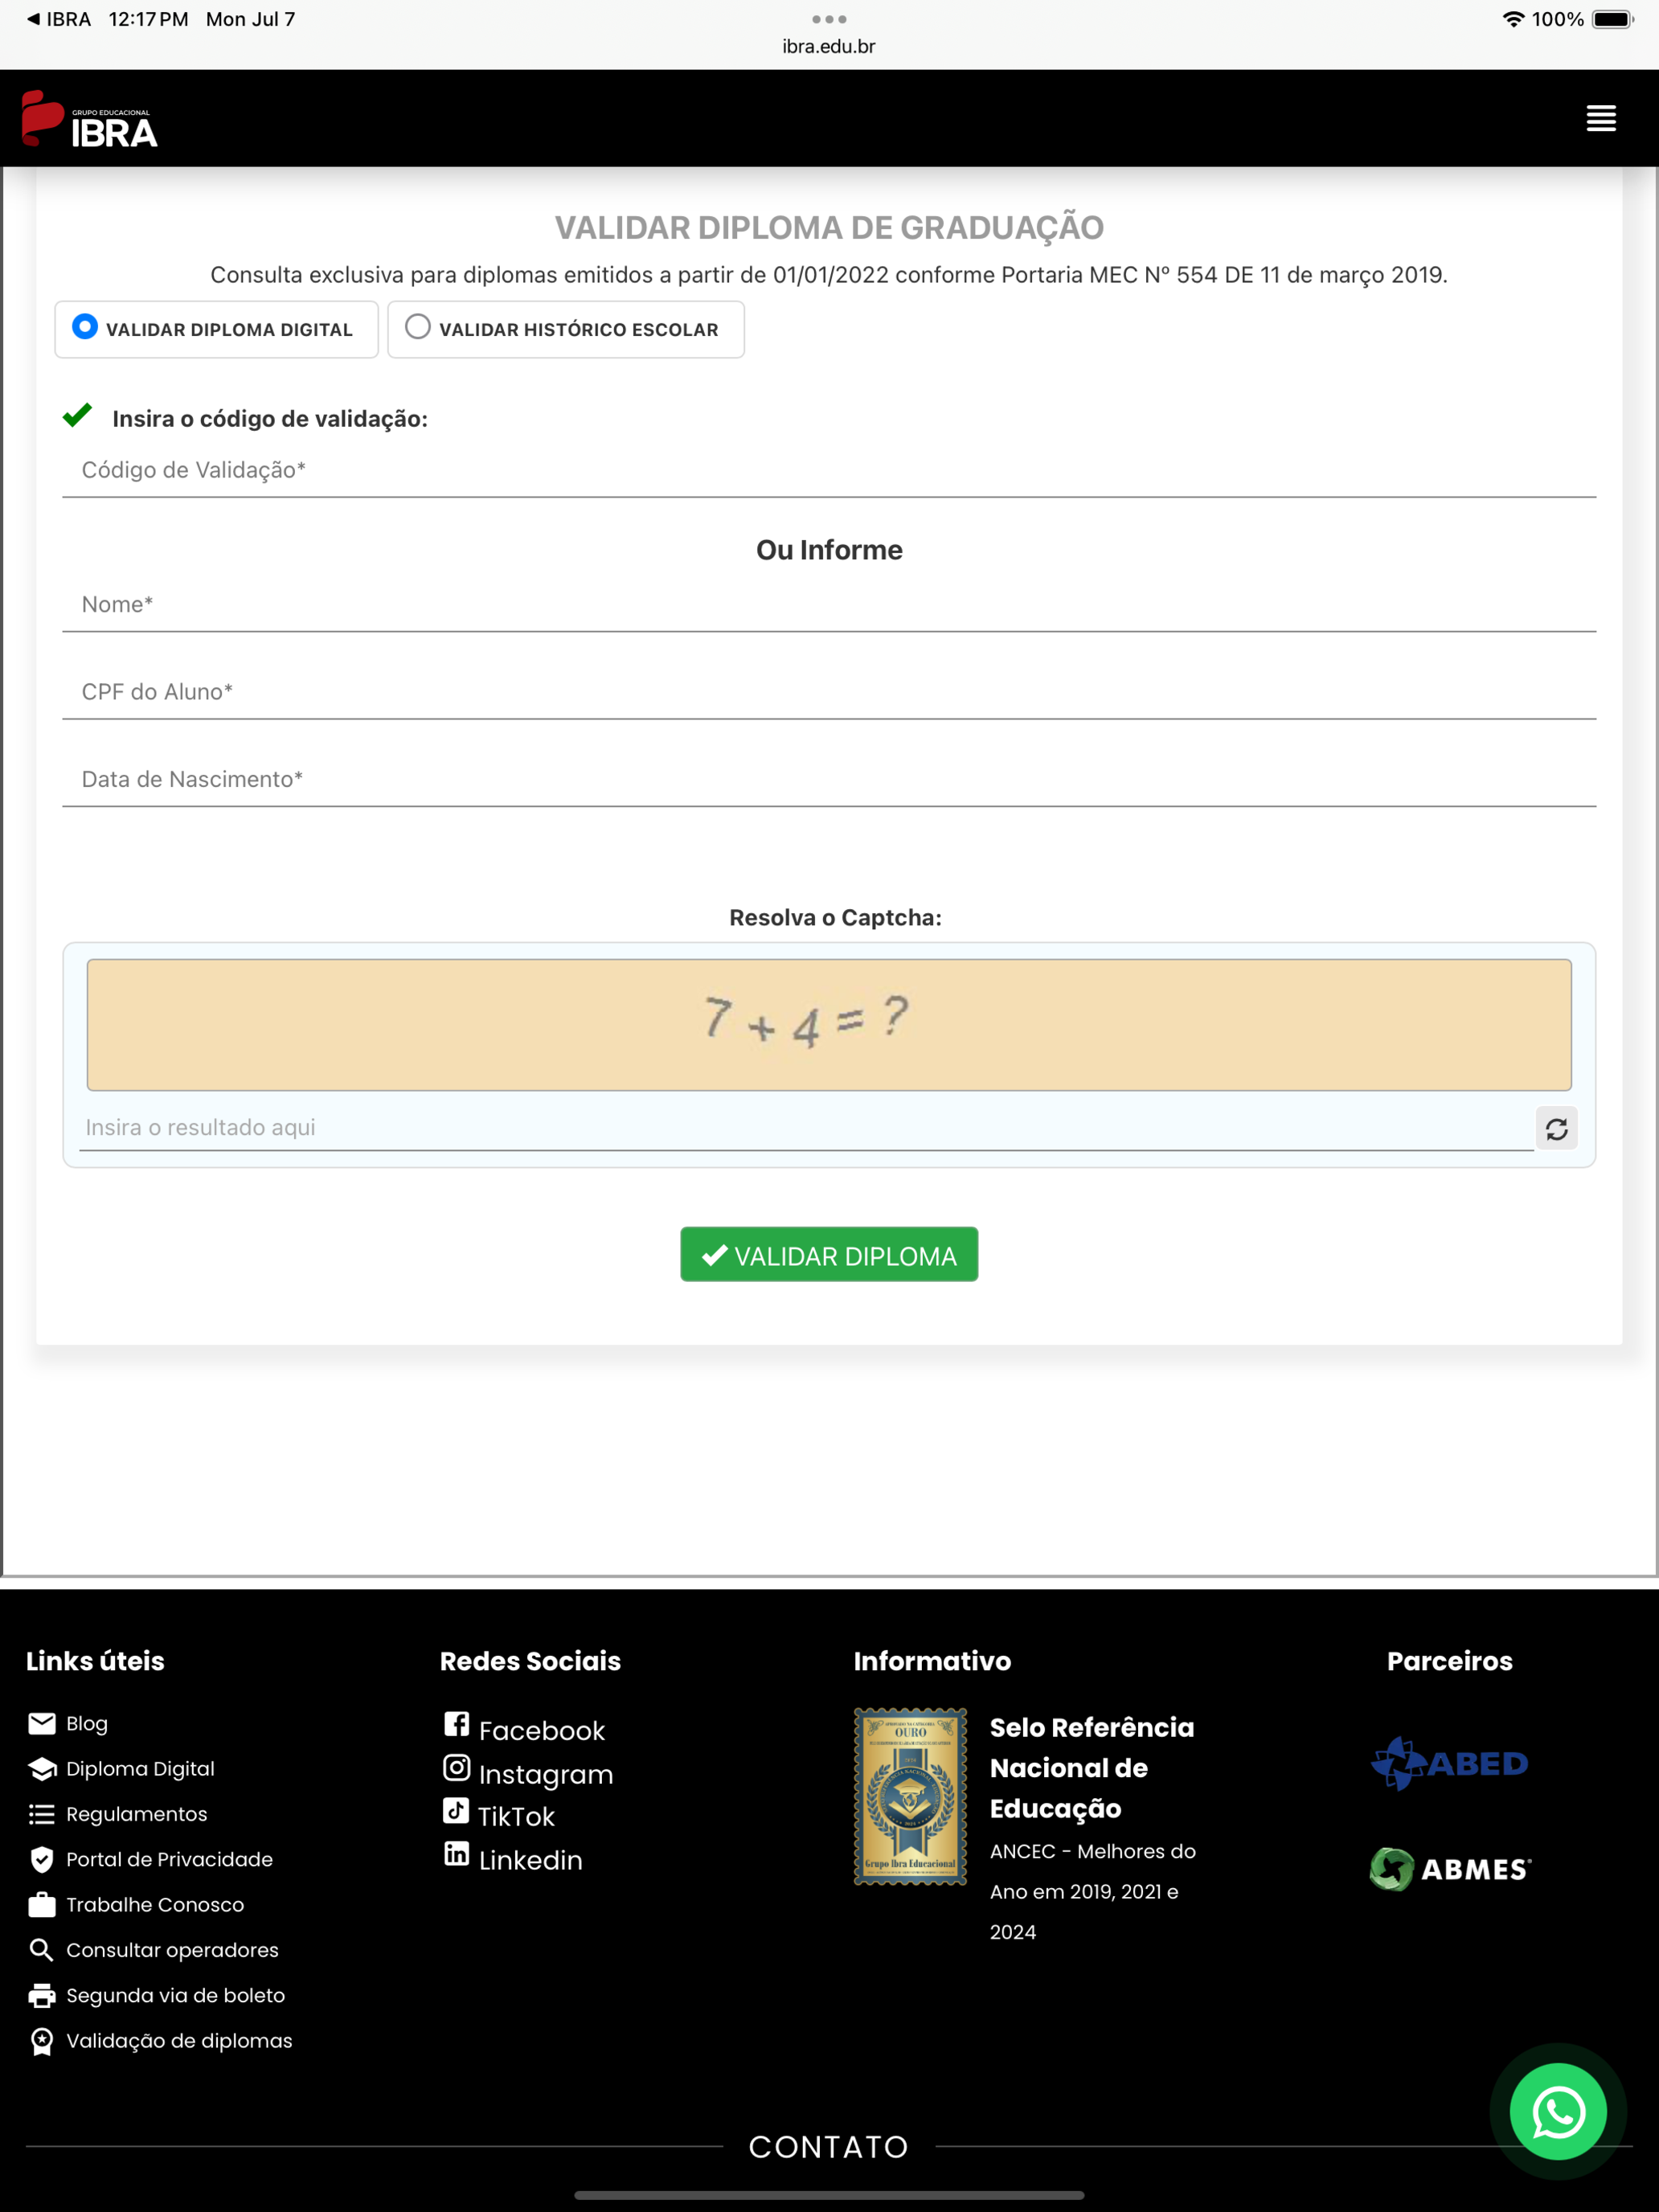Click the Linkedin icon
The image size is (1659, 2212).
[x=456, y=1854]
